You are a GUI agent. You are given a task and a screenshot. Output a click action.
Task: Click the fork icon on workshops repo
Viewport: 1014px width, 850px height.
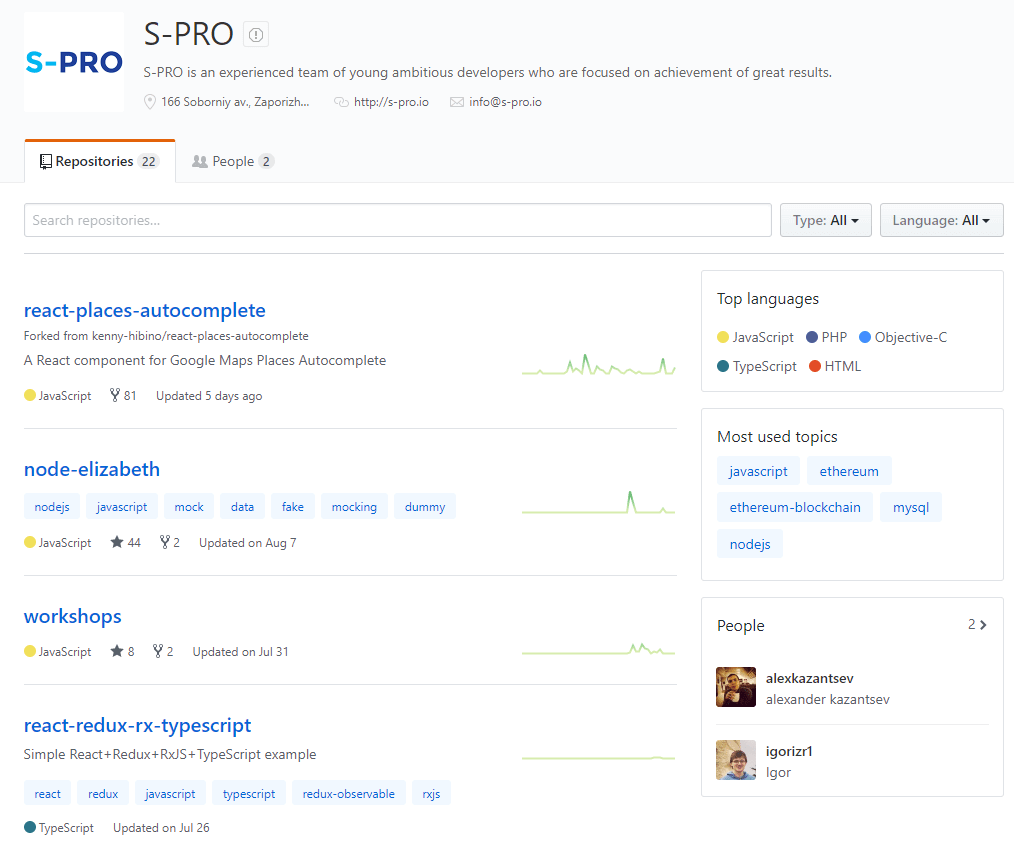click(158, 652)
